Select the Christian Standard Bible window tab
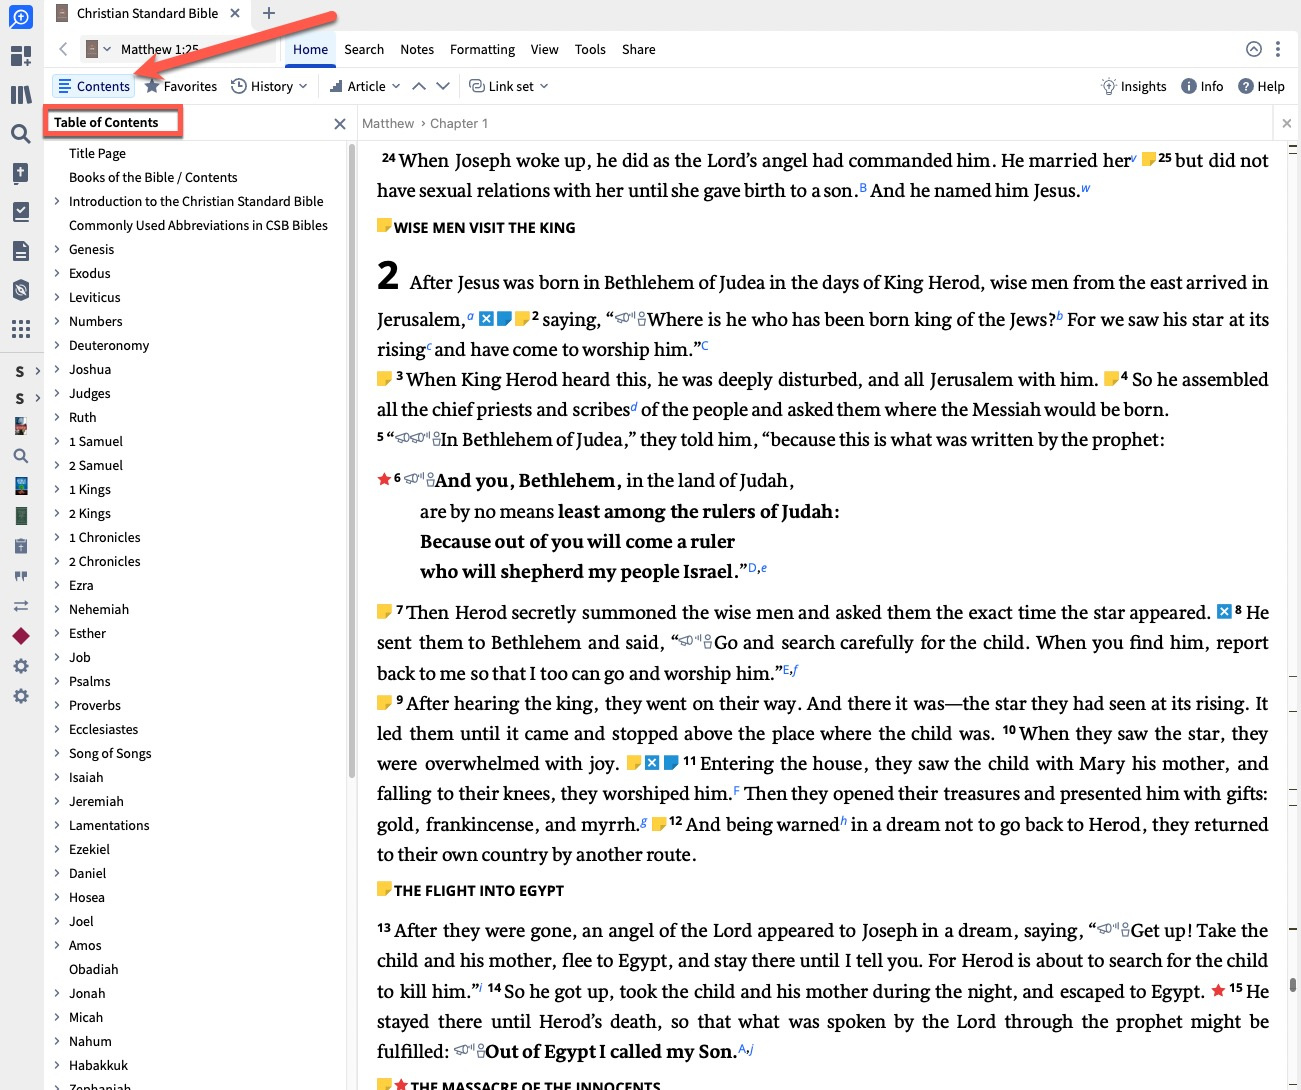 point(147,13)
